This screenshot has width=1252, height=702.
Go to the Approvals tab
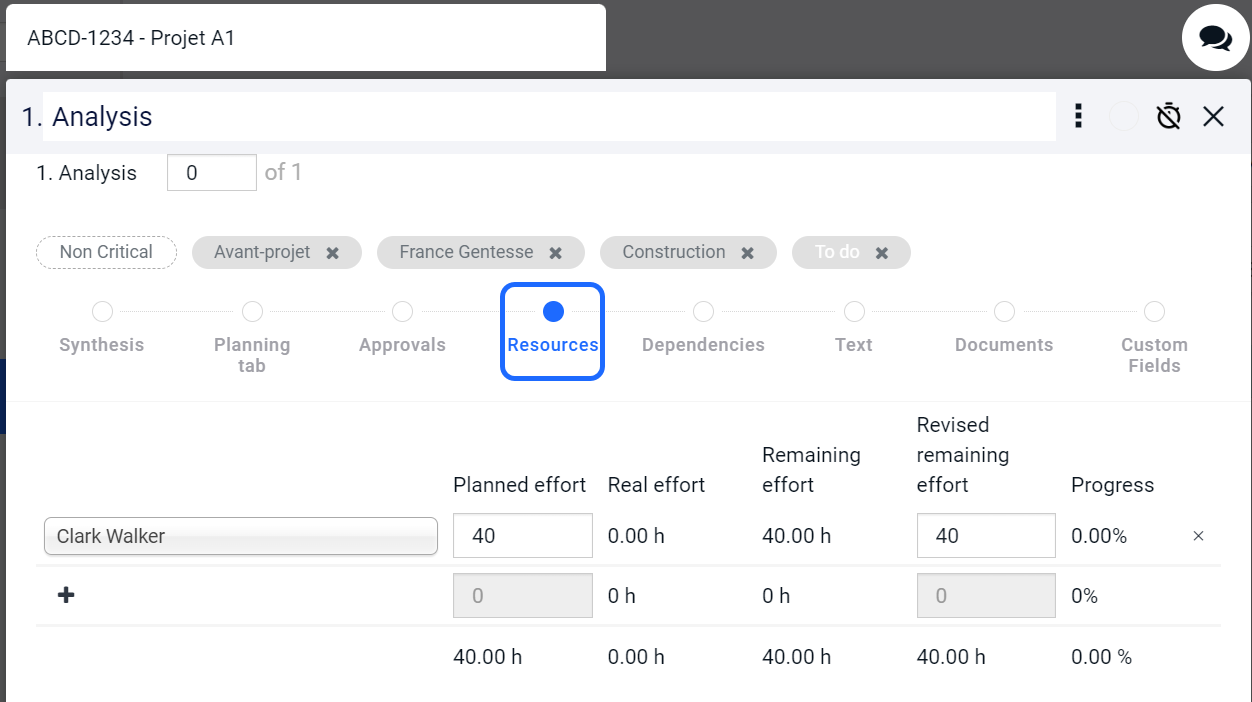[402, 331]
